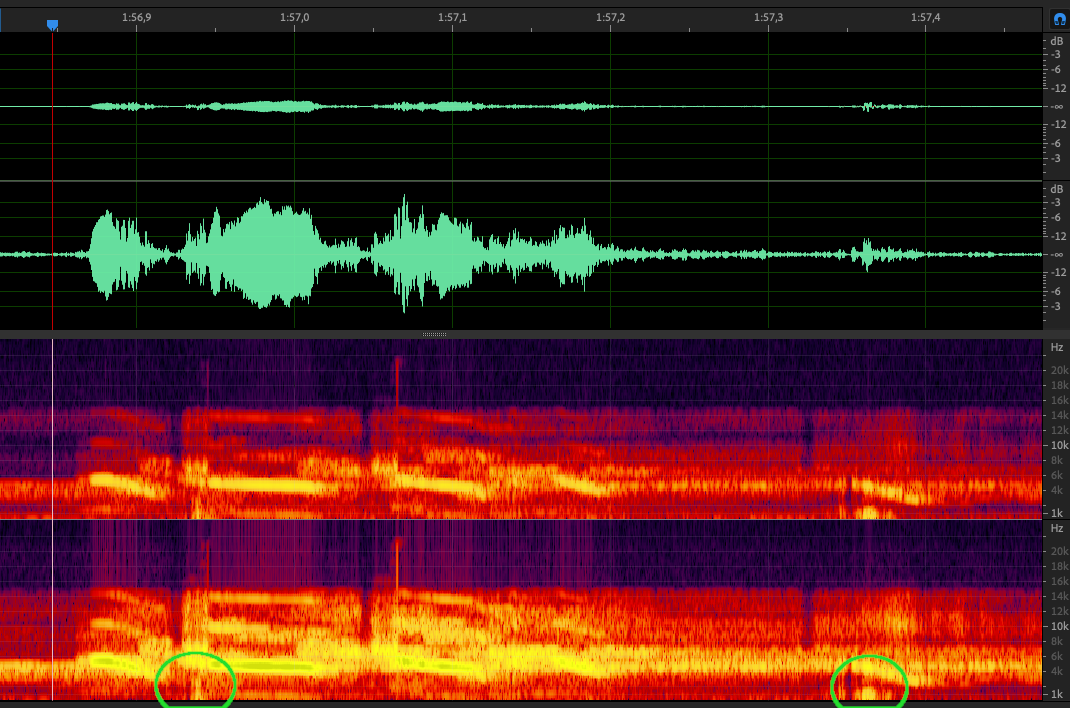Viewport: 1070px width, 708px height.
Task: Click the blue playhead marker on the ruler
Action: [x=53, y=25]
